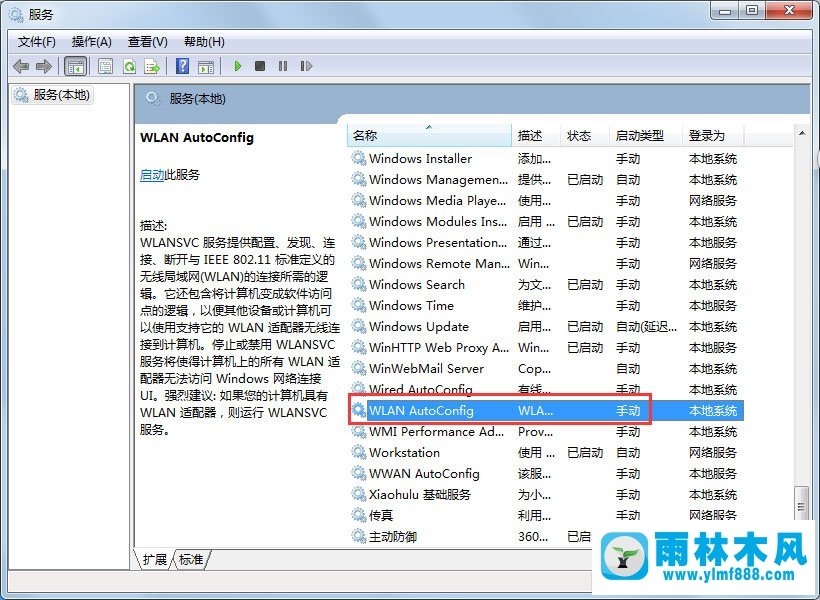Click 自动(延迟... startup type of Windows Update
This screenshot has height=600, width=820.
pyautogui.click(x=646, y=327)
